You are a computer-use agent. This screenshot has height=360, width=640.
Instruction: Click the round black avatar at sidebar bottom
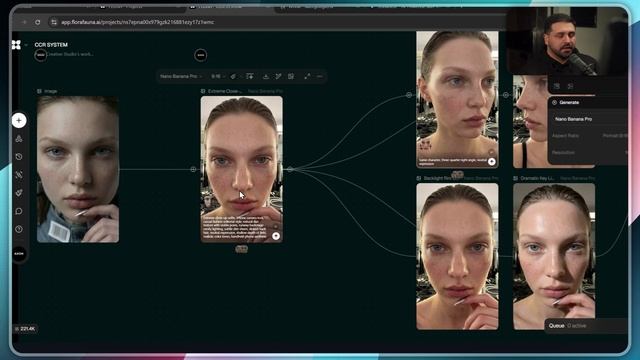click(x=19, y=254)
